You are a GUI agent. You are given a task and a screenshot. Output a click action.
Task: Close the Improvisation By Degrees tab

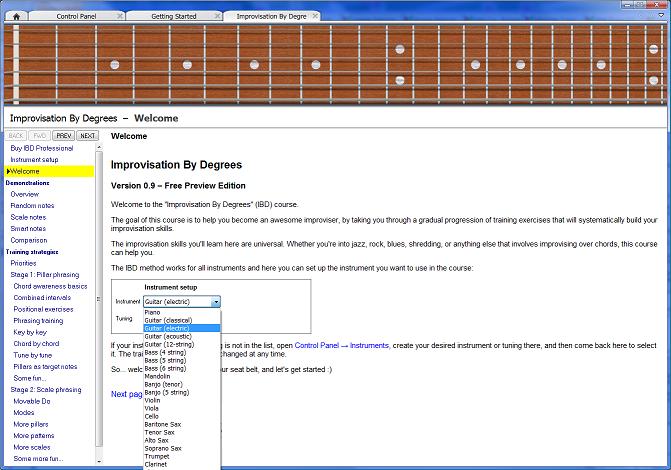coord(315,16)
